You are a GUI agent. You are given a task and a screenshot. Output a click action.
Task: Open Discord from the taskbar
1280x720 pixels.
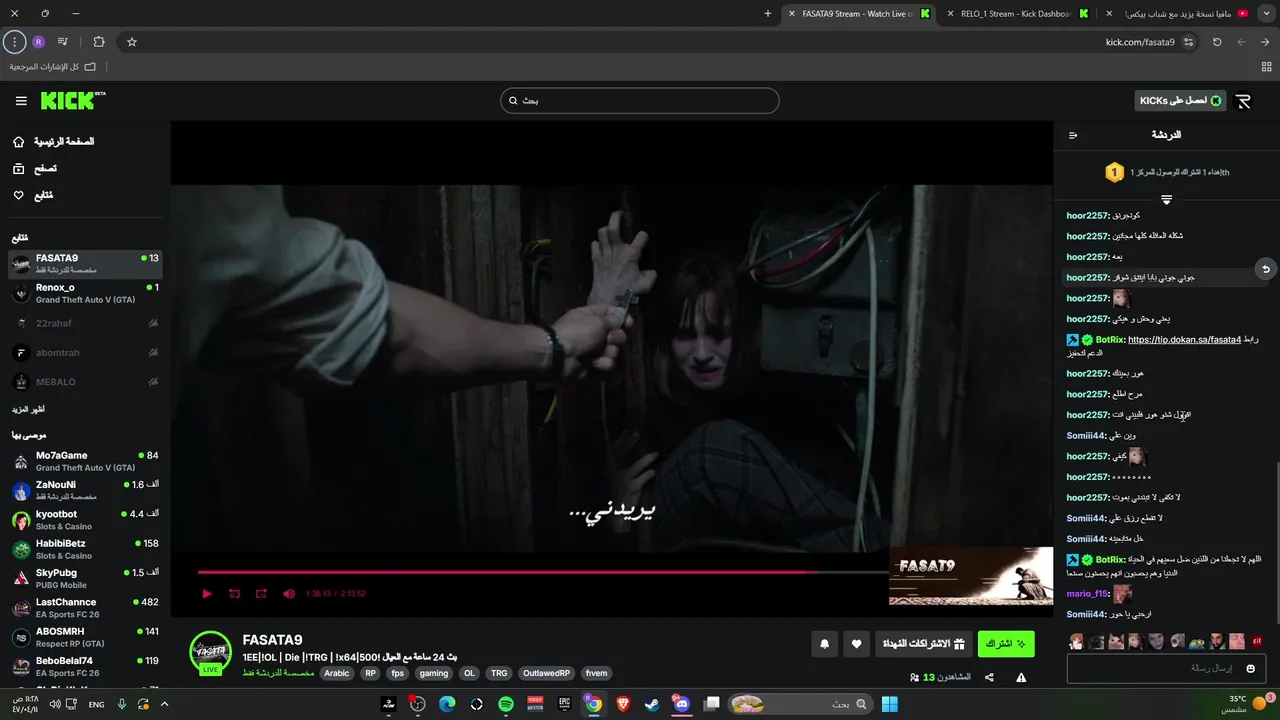[682, 704]
